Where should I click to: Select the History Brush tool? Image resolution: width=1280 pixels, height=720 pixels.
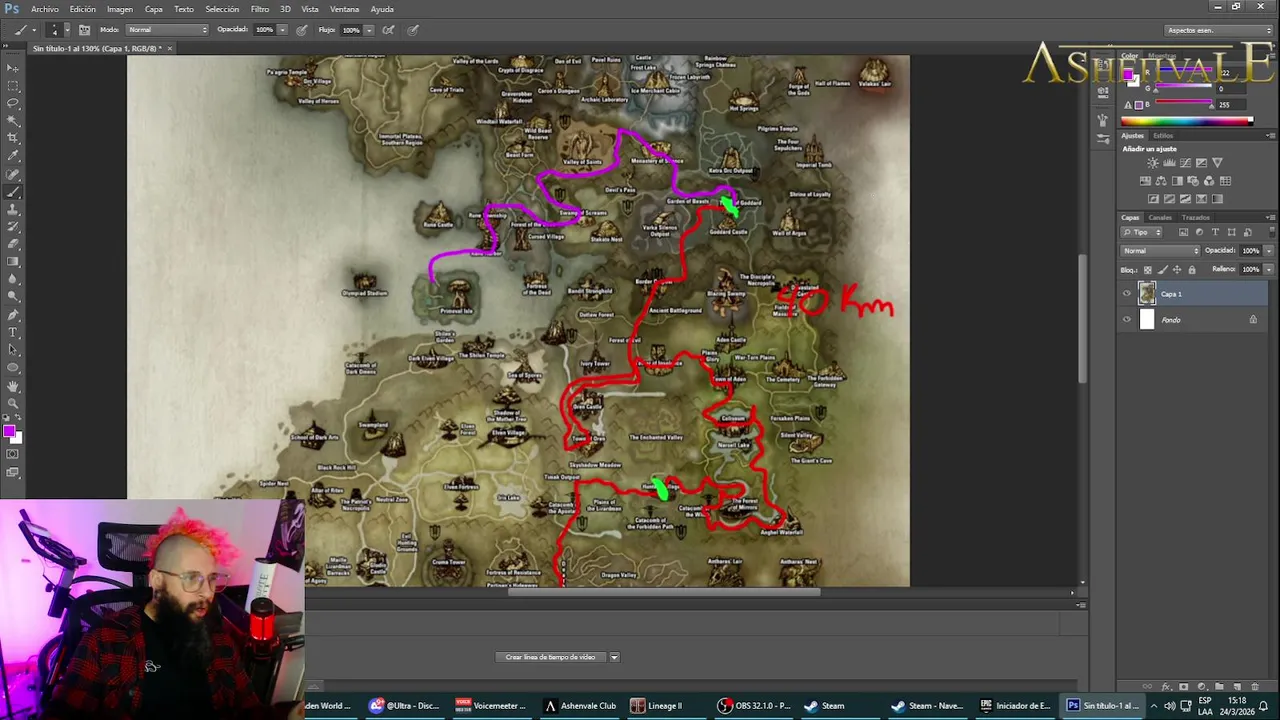click(x=13, y=226)
